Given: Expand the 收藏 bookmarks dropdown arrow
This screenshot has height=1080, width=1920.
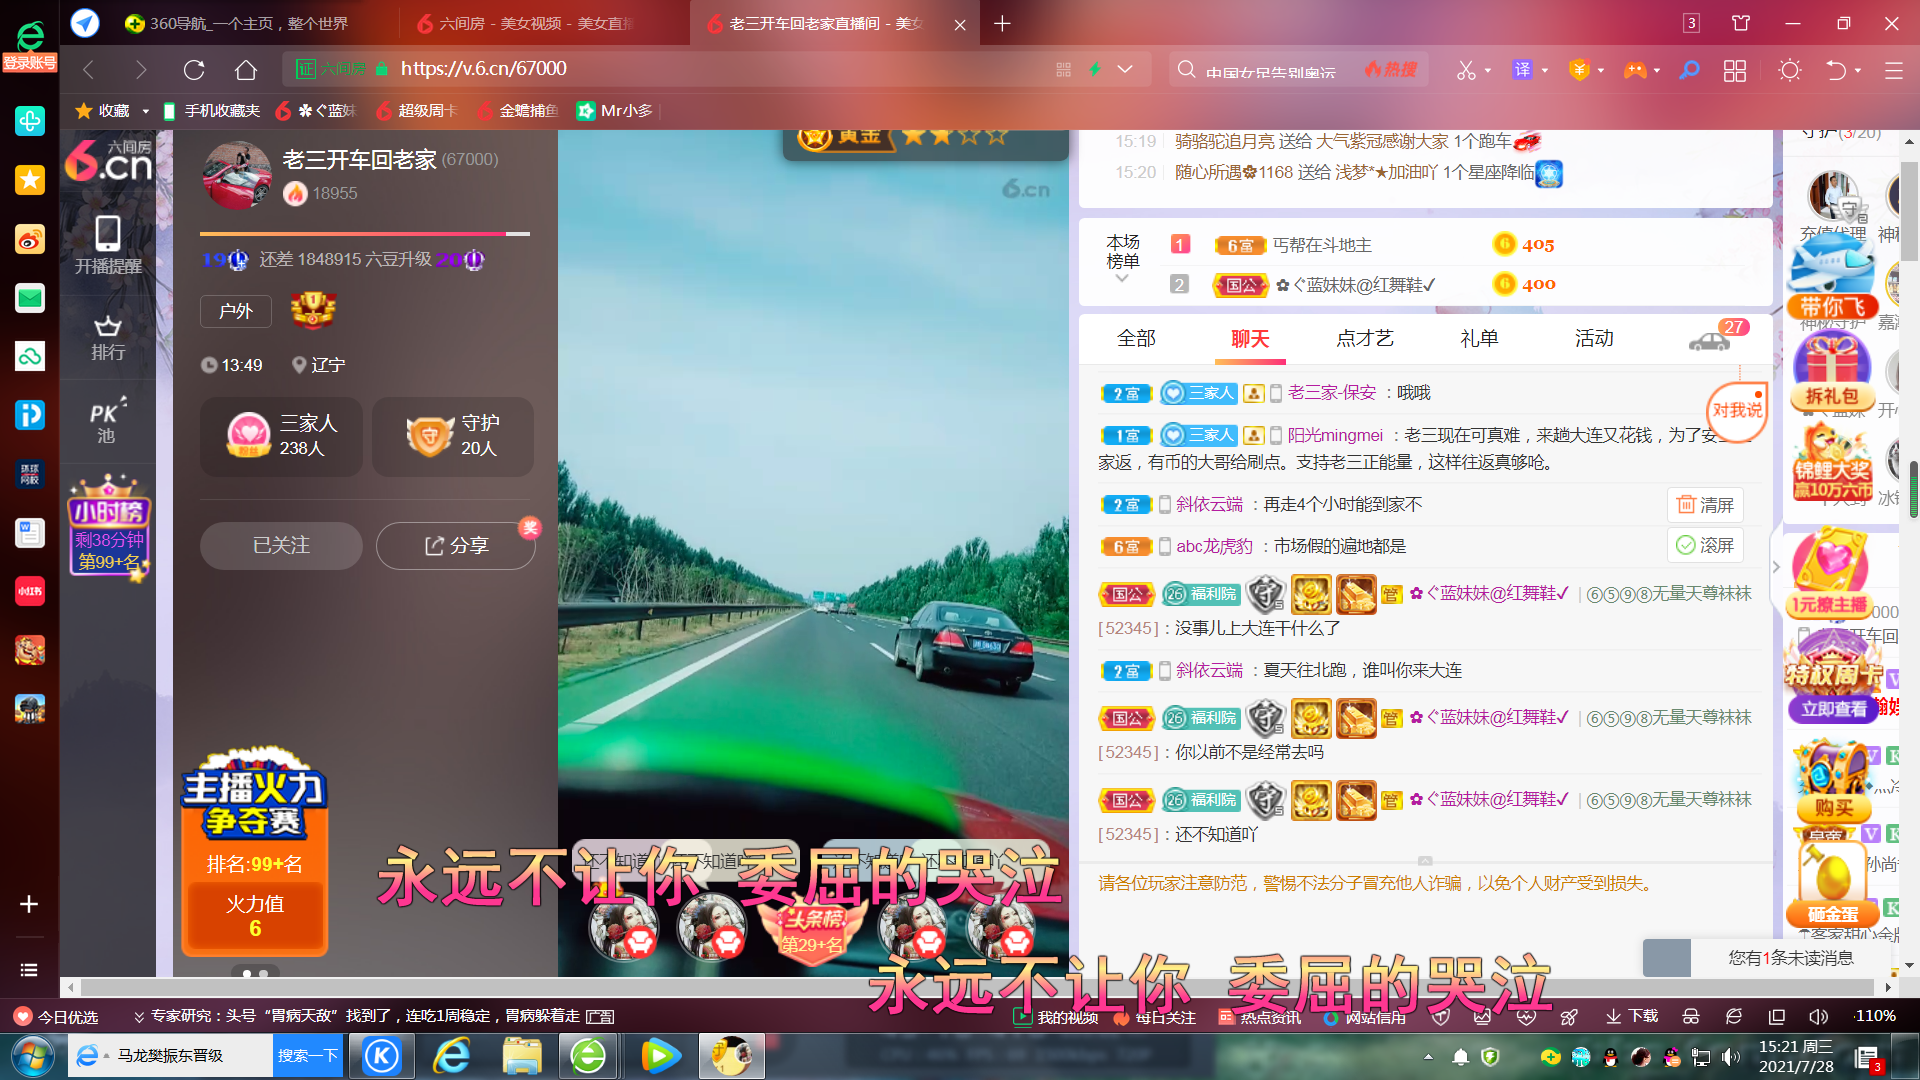Looking at the screenshot, I should tap(145, 111).
